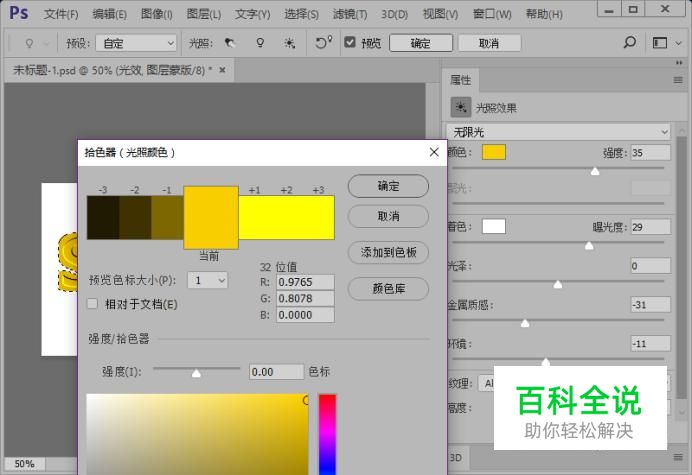Image resolution: width=692 pixels, height=475 pixels.
Task: Click the R value field 0.9765
Action: coord(305,282)
